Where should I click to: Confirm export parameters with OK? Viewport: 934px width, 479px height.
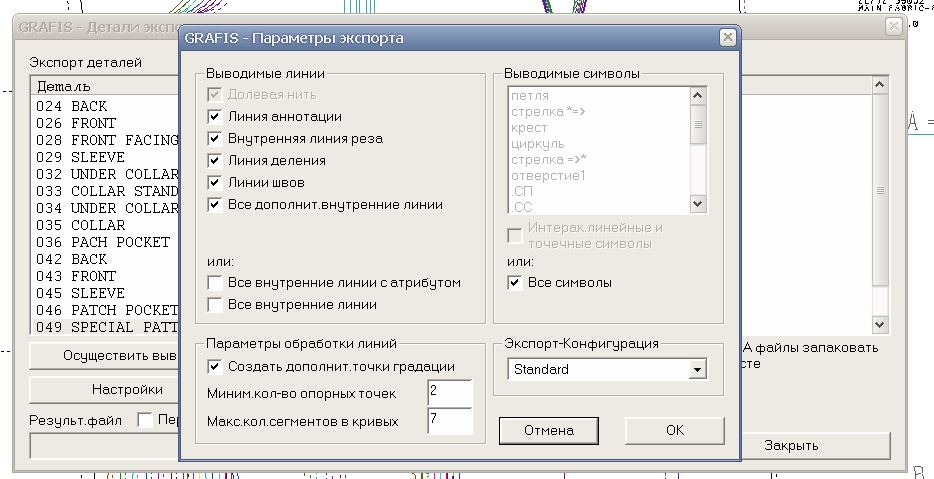675,430
